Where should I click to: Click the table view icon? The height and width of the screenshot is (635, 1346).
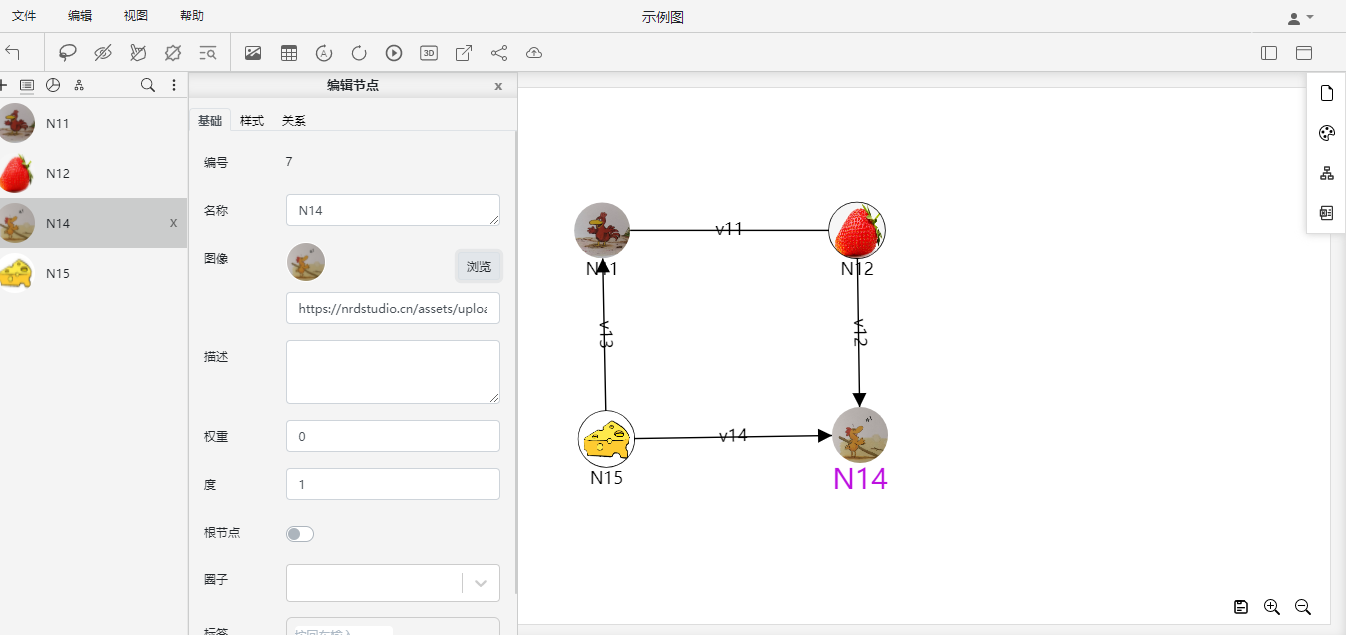[x=288, y=52]
